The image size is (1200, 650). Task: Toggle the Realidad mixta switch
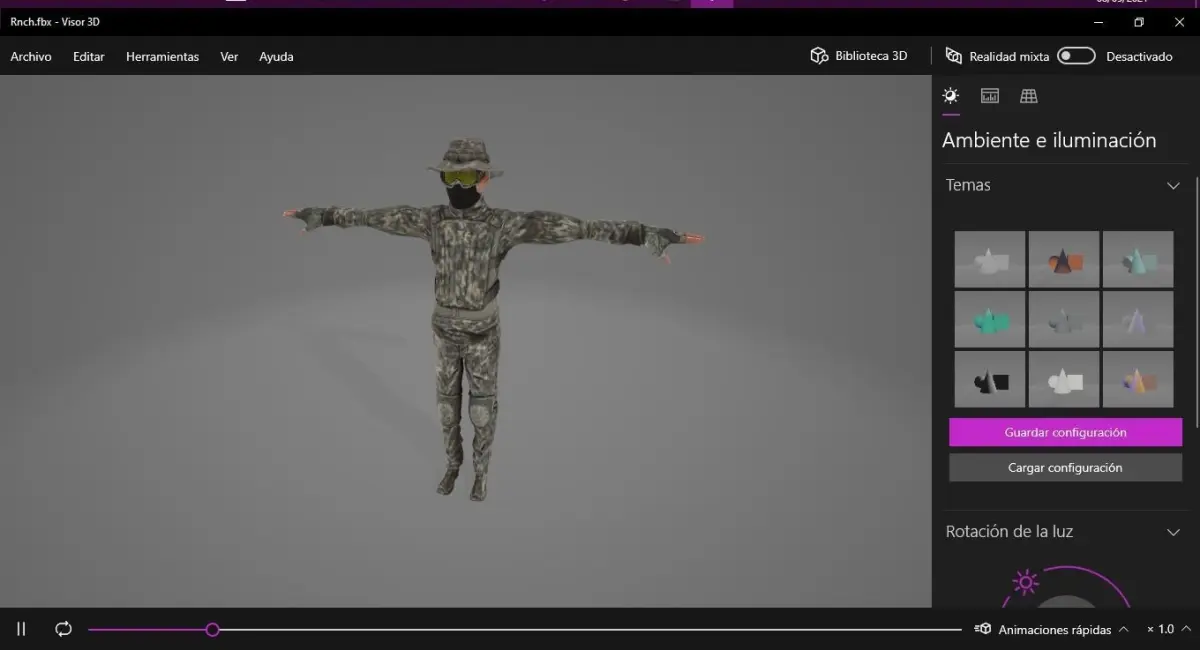(x=1077, y=56)
